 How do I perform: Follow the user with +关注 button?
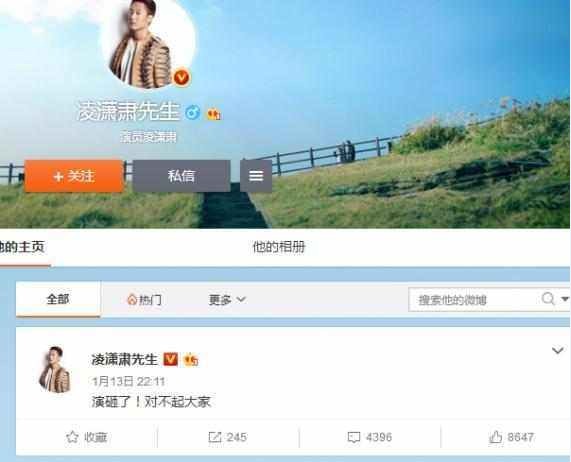(74, 176)
